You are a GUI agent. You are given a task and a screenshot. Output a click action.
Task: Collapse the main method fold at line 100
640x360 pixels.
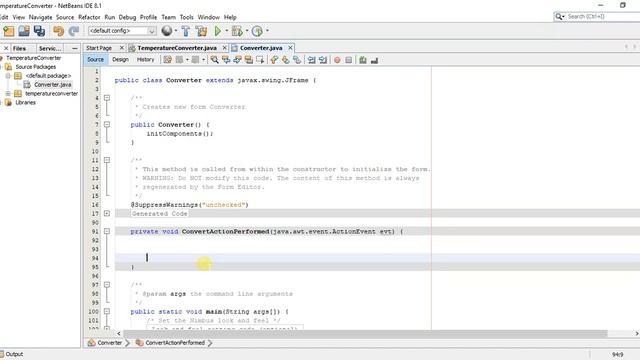[107, 311]
